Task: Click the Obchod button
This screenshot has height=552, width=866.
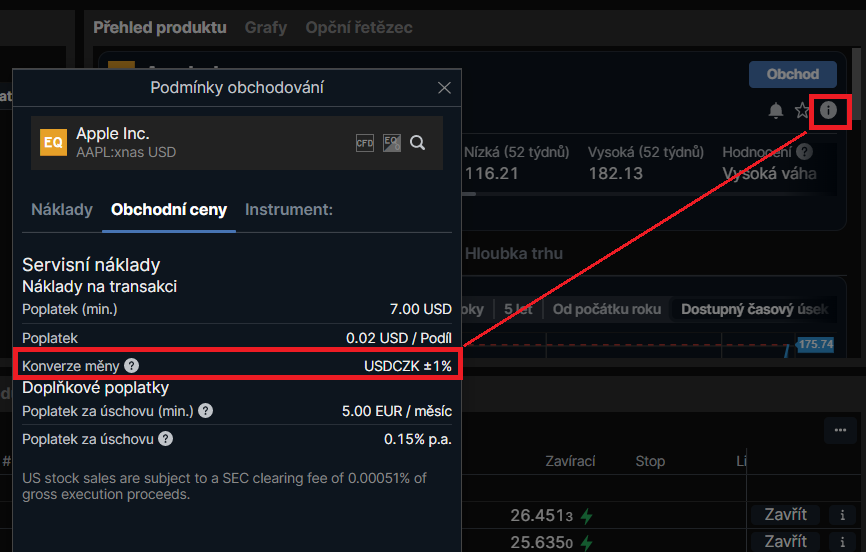Action: pos(793,74)
